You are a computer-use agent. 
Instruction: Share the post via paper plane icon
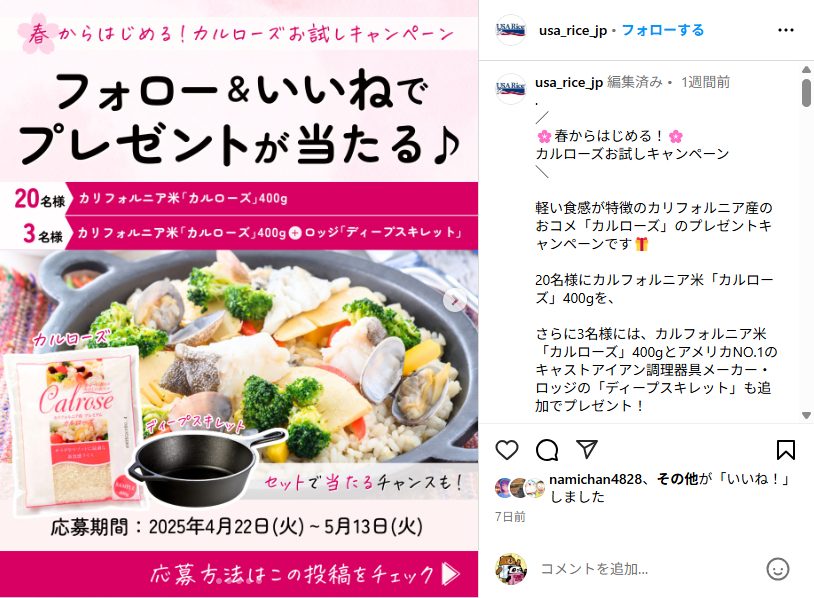(587, 449)
